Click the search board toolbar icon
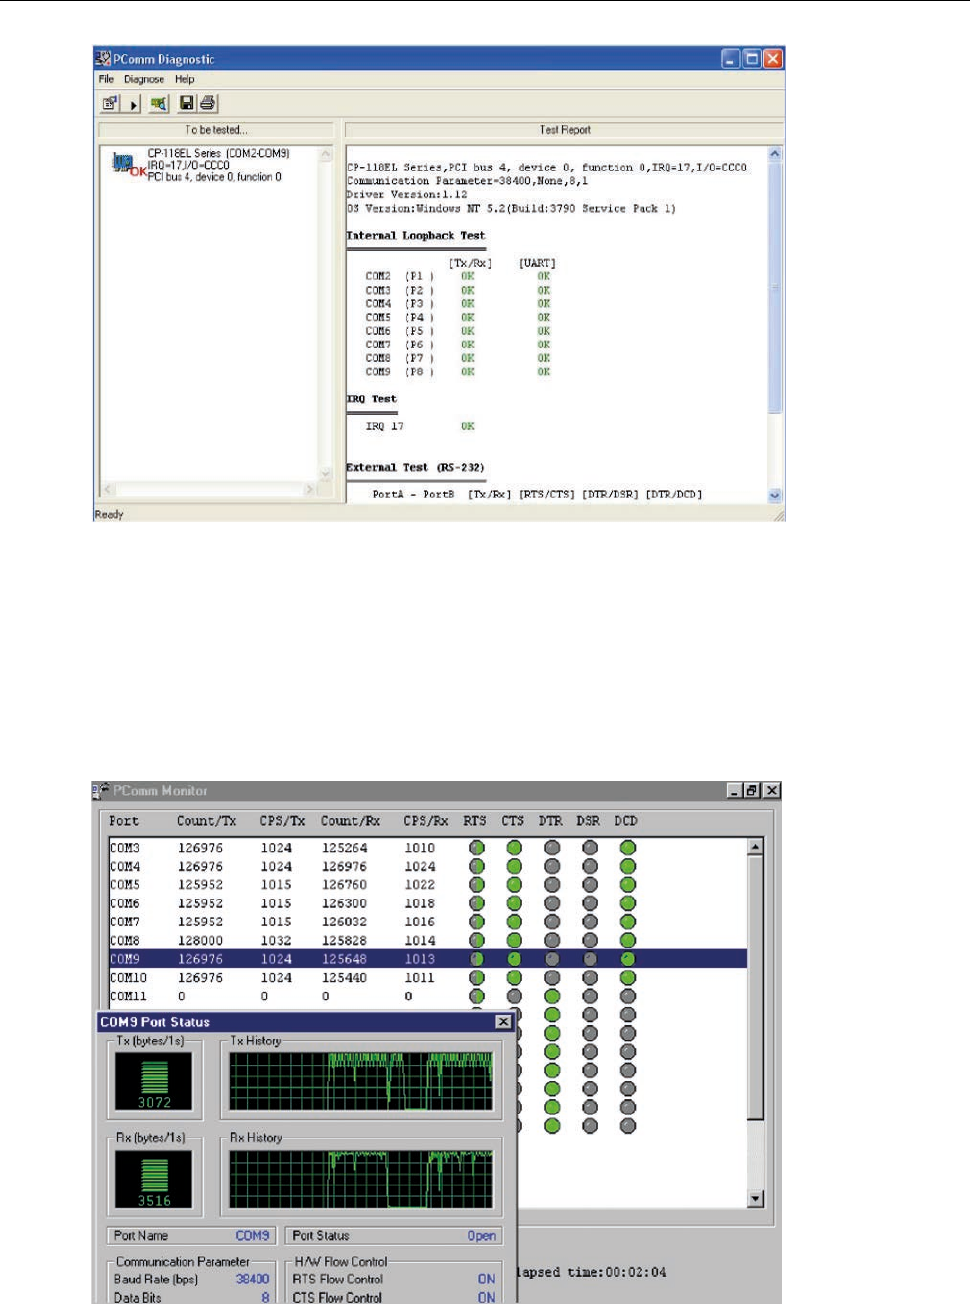Screen dimensions: 970x1304 click(159, 103)
